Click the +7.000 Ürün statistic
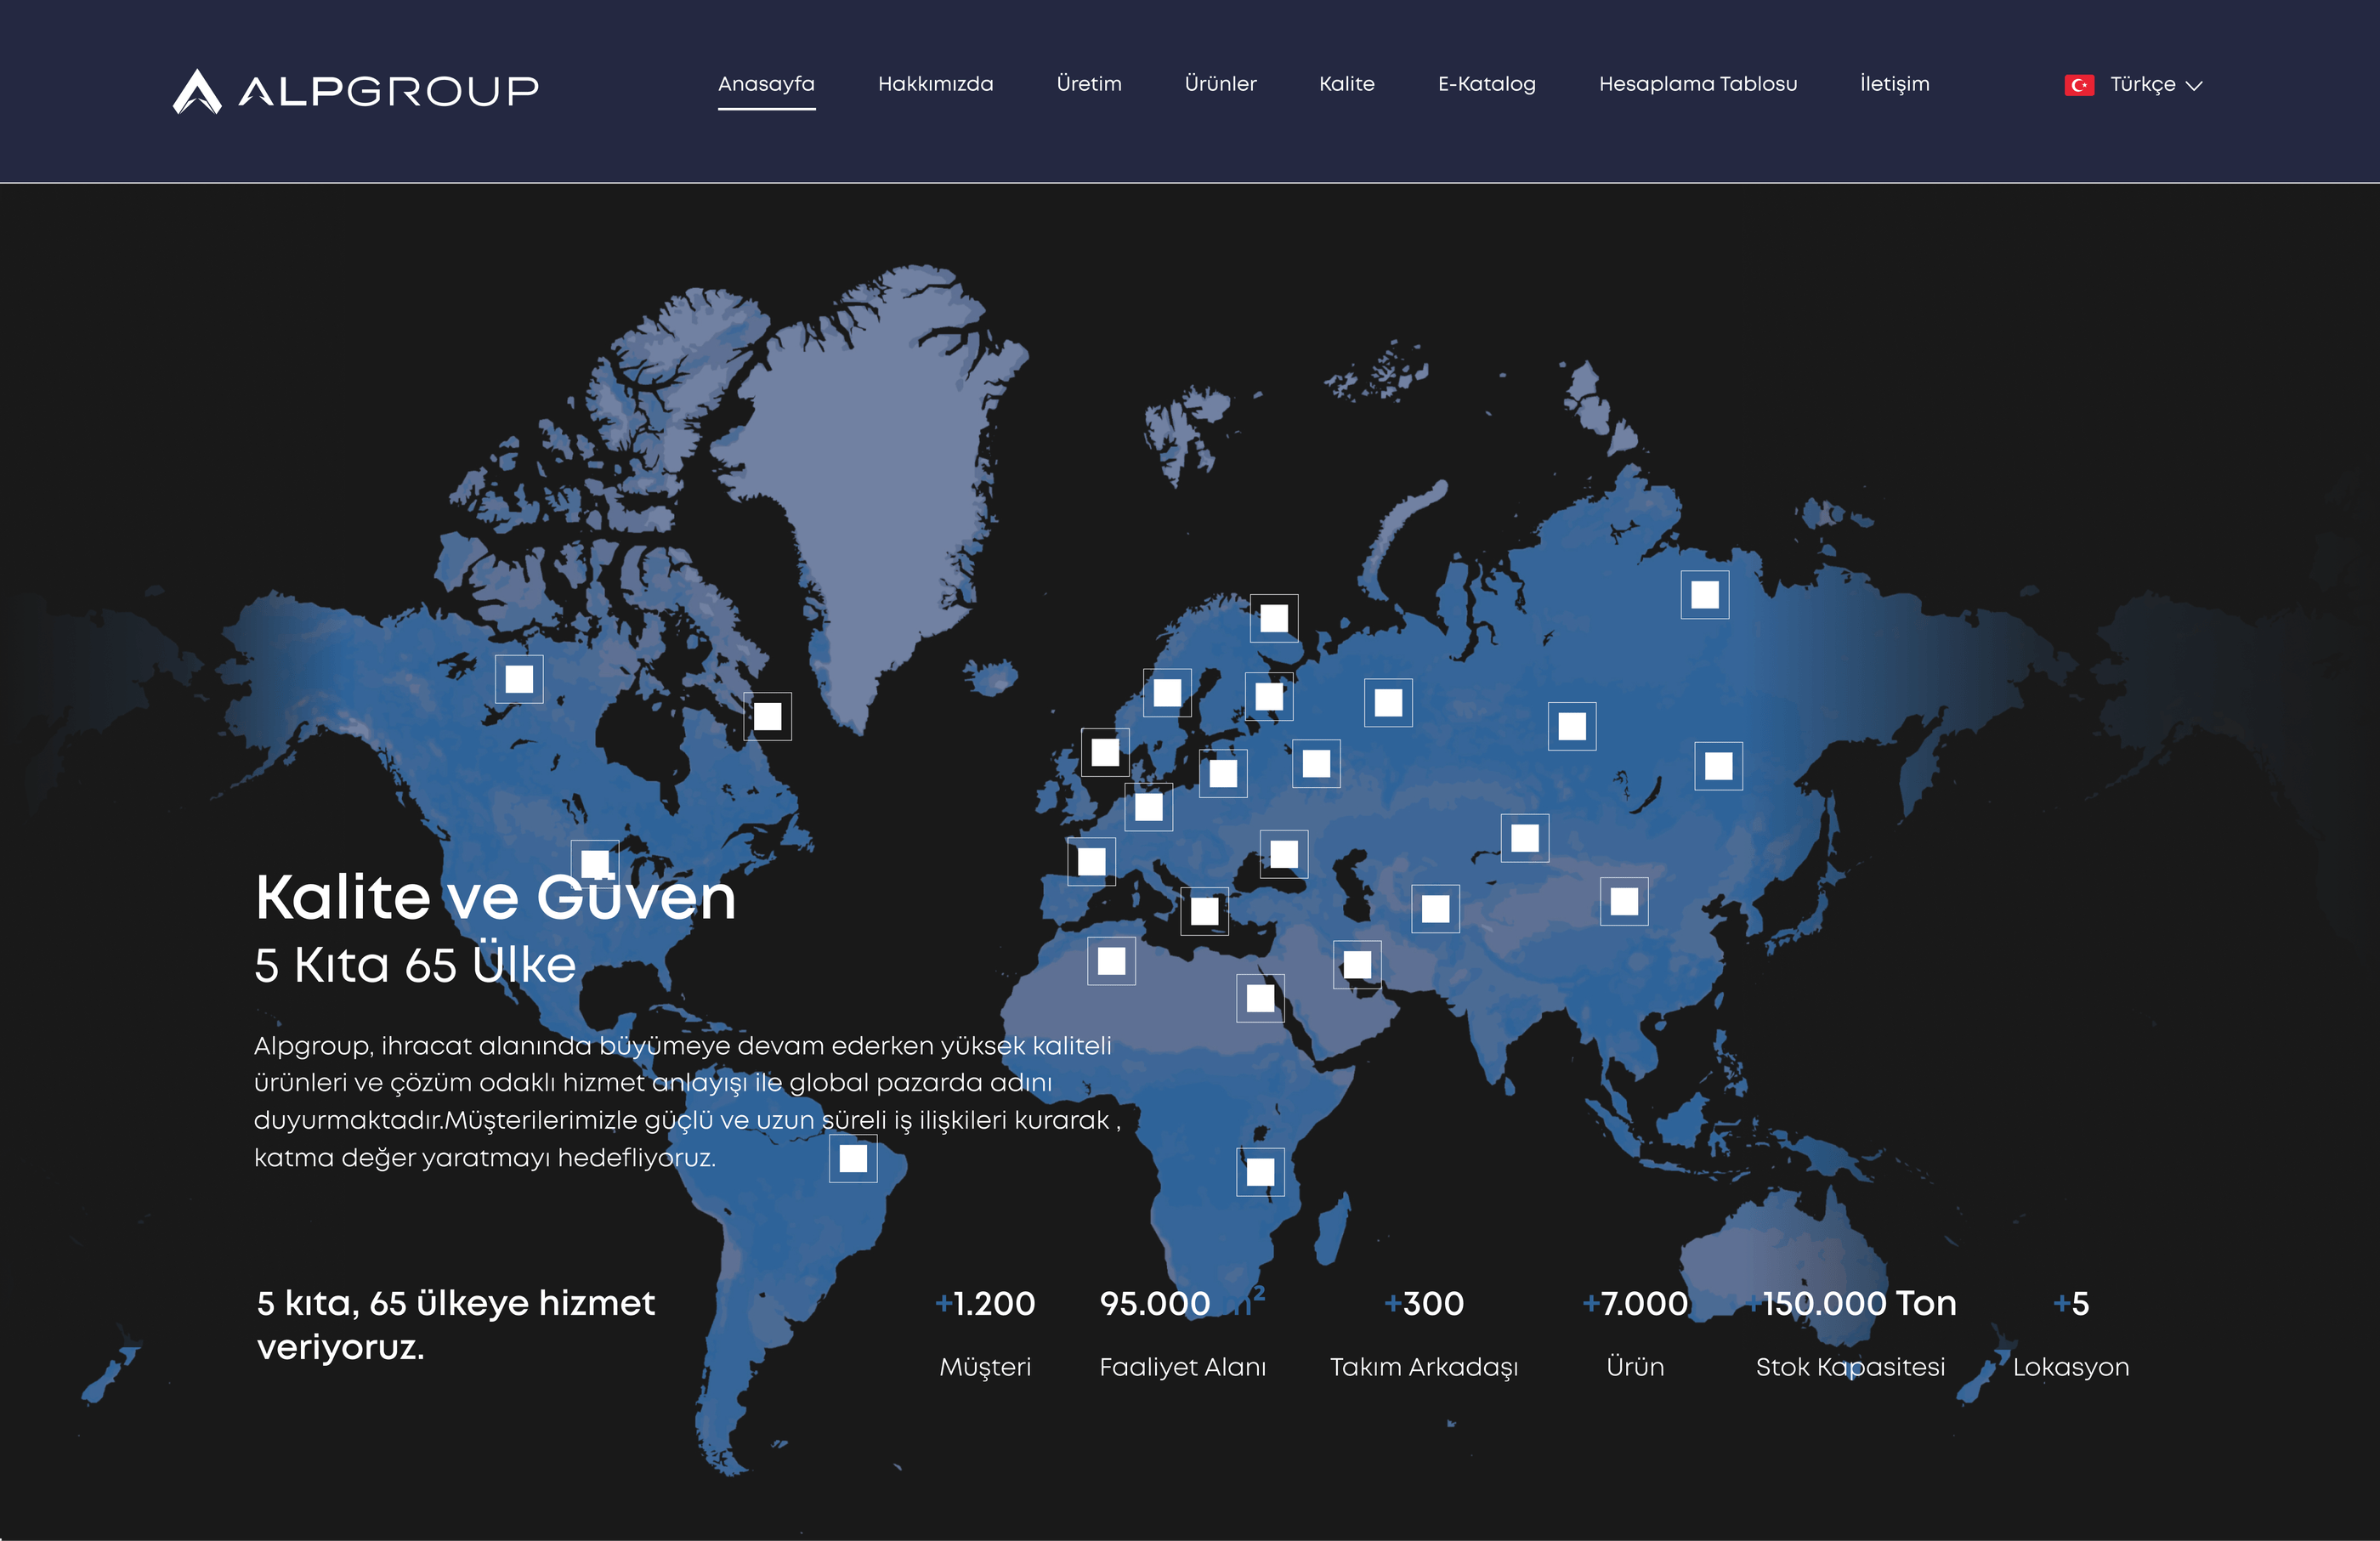Viewport: 2380px width, 1541px height. (x=1635, y=1333)
